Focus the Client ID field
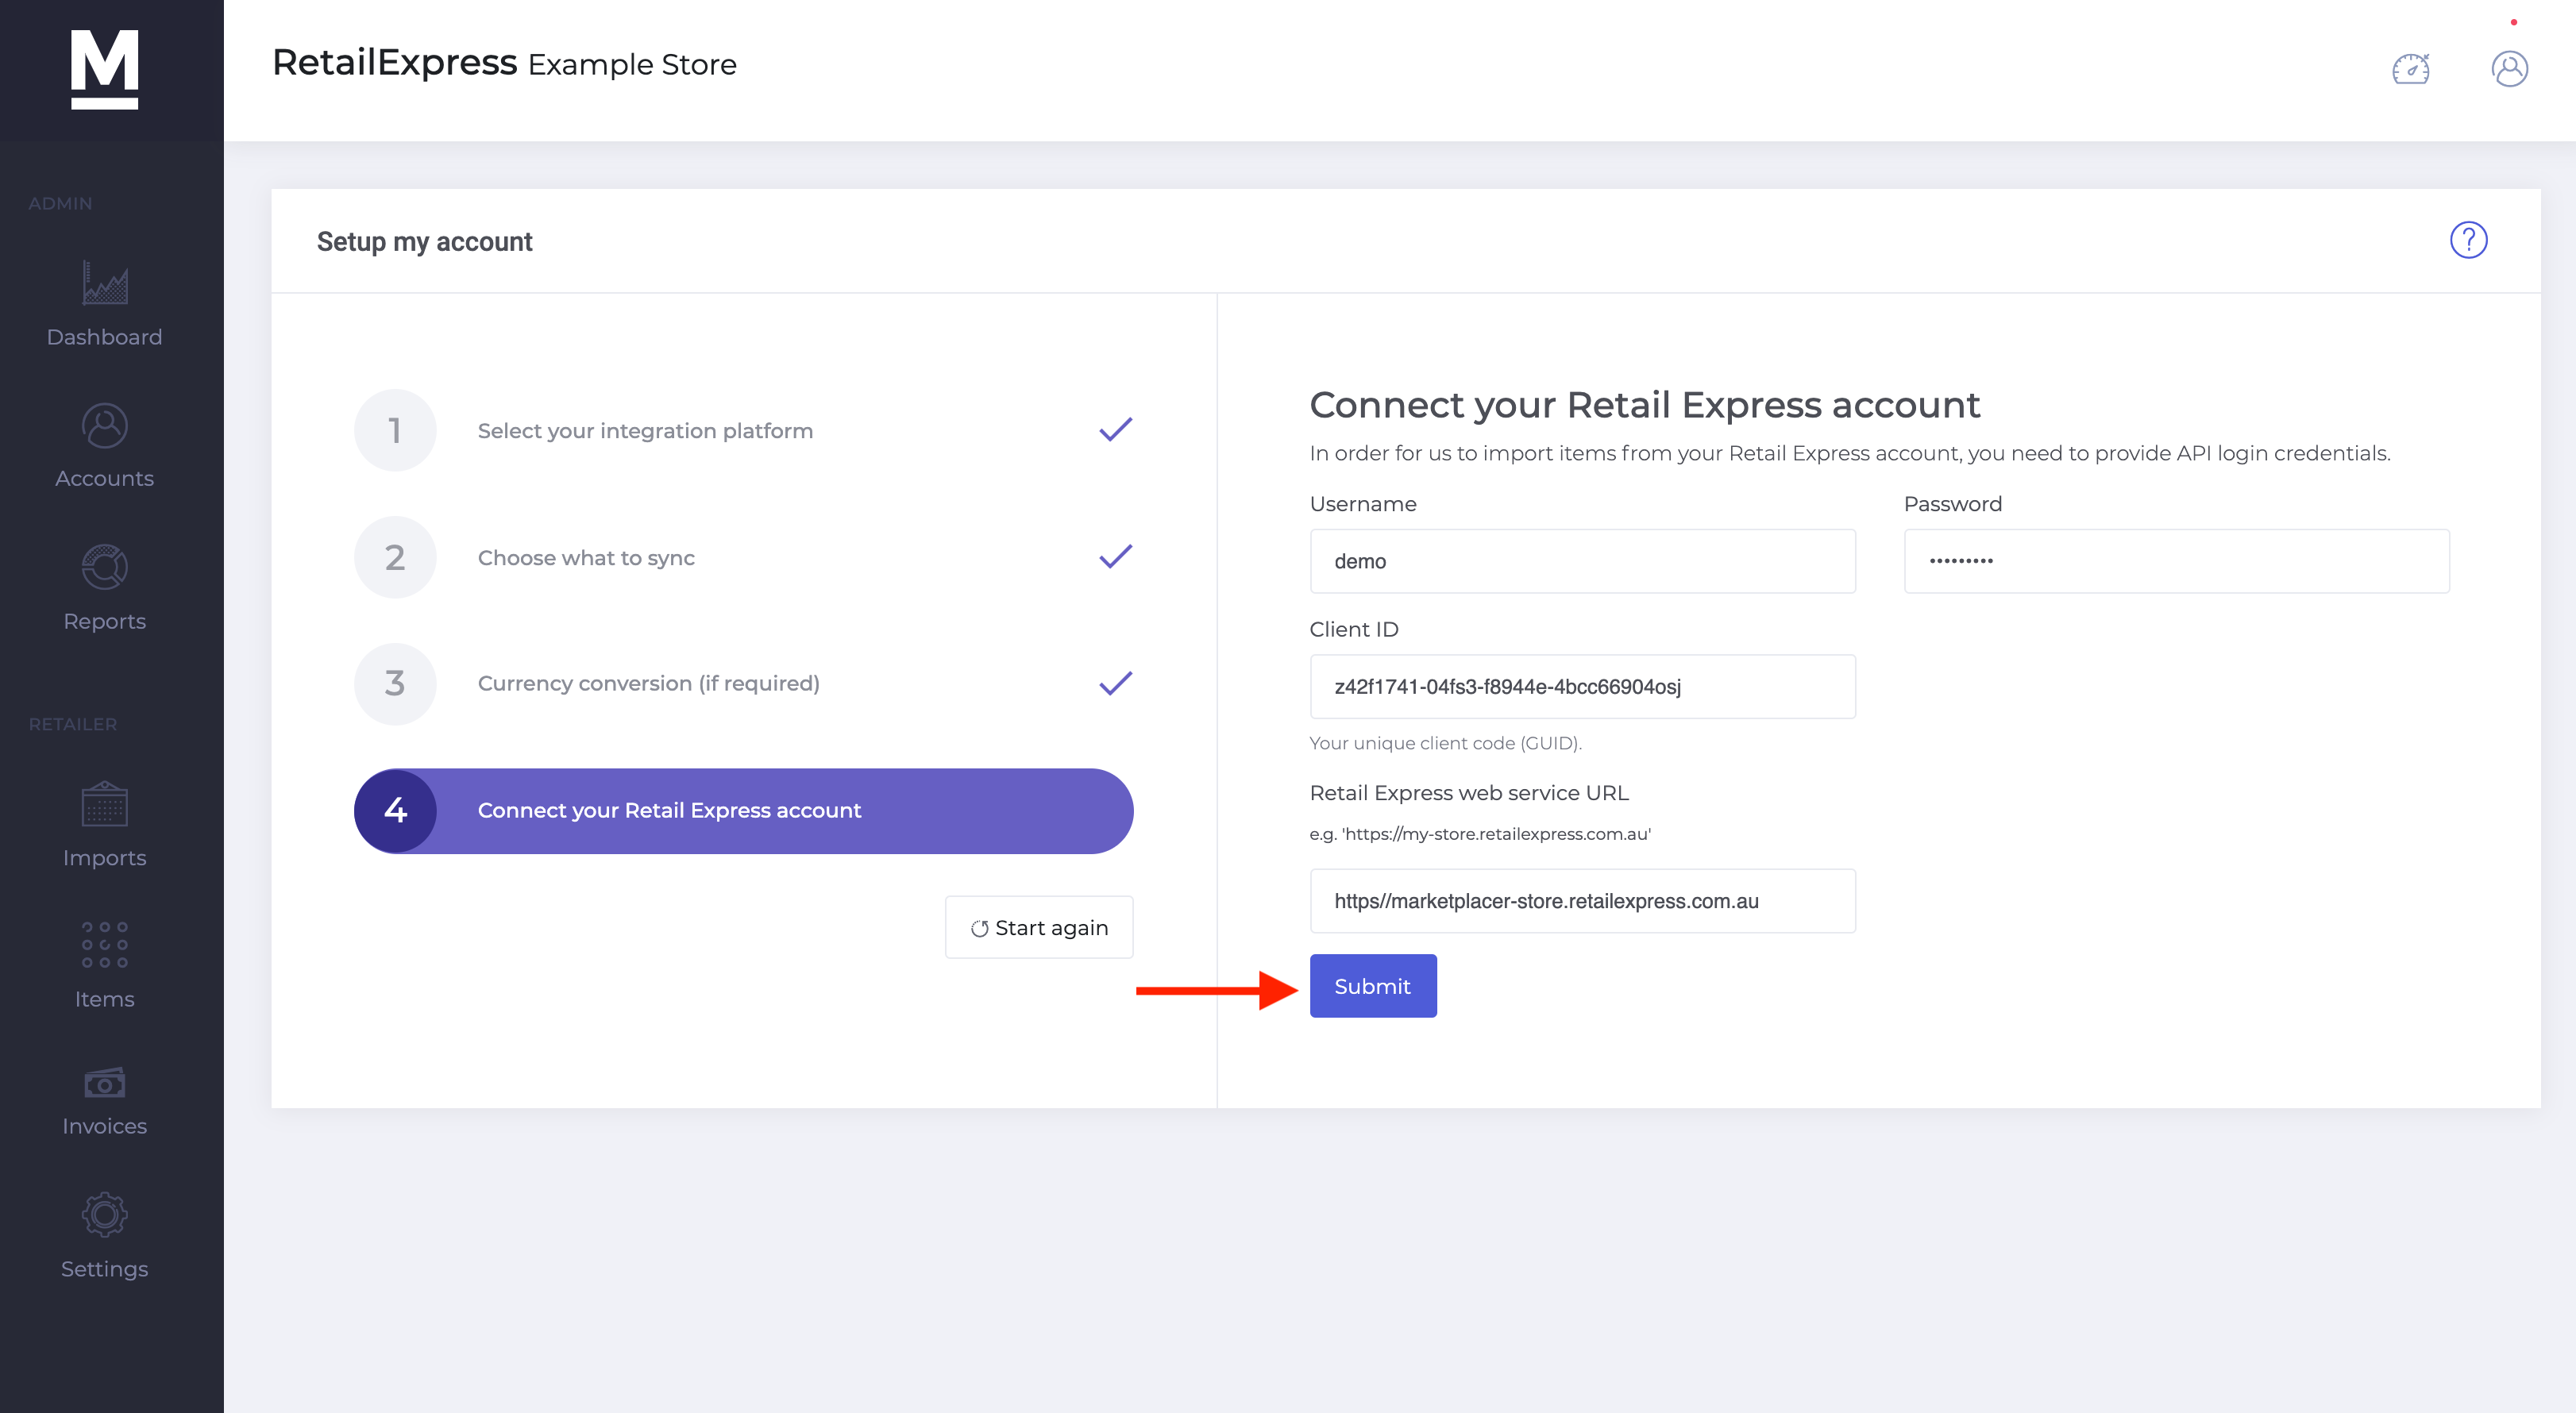Screen dimensions: 2576x1413 [1583, 686]
